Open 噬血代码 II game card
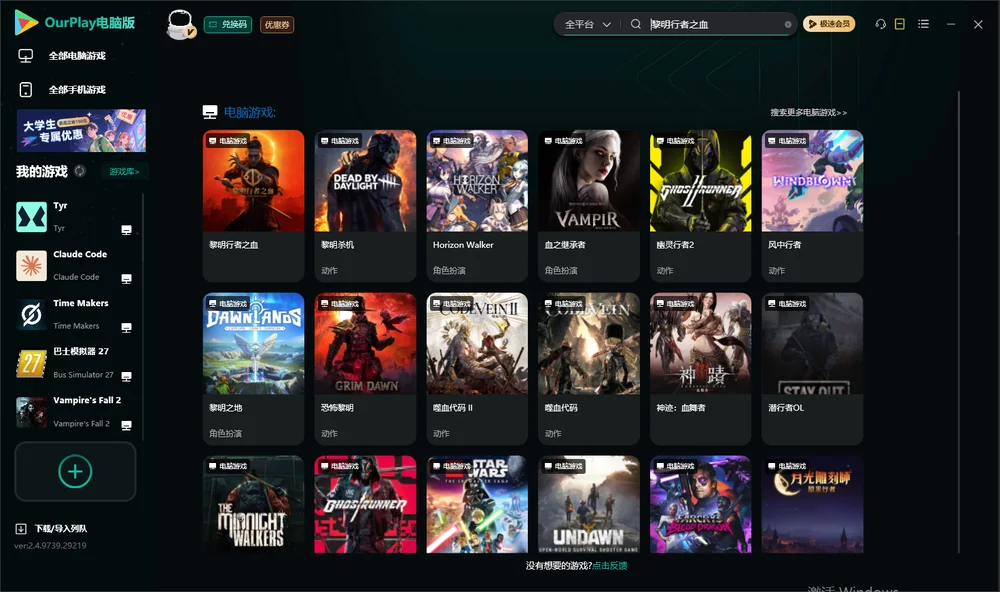This screenshot has height=592, width=1000. pos(477,369)
